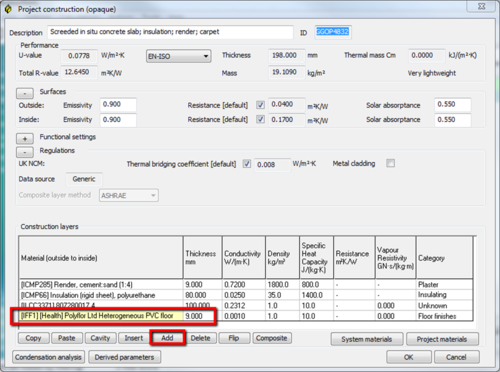Click Outside Resistance value 0.0400
The image size is (500, 372).
point(286,105)
